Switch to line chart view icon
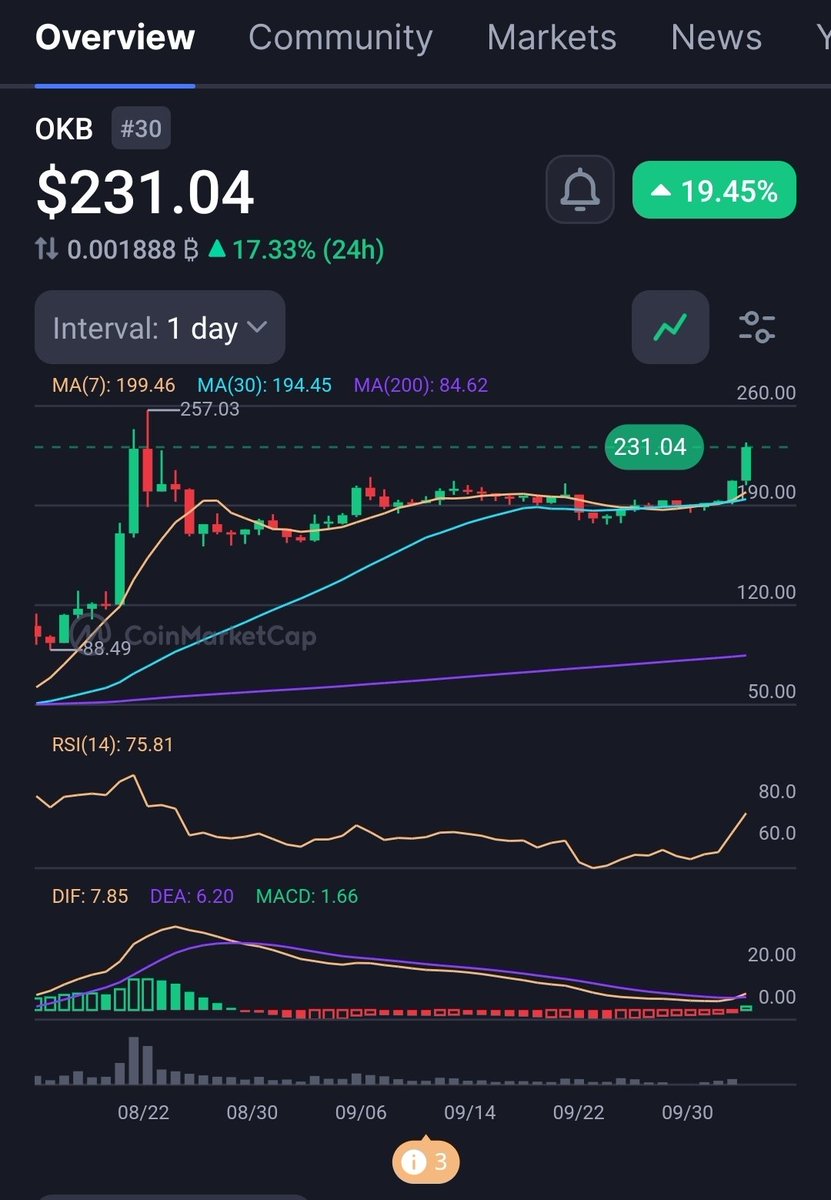This screenshot has height=1200, width=831. coord(670,326)
